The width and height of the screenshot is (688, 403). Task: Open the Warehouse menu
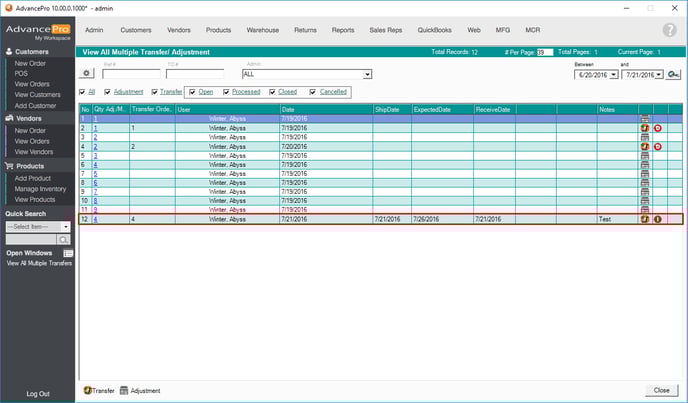point(263,31)
